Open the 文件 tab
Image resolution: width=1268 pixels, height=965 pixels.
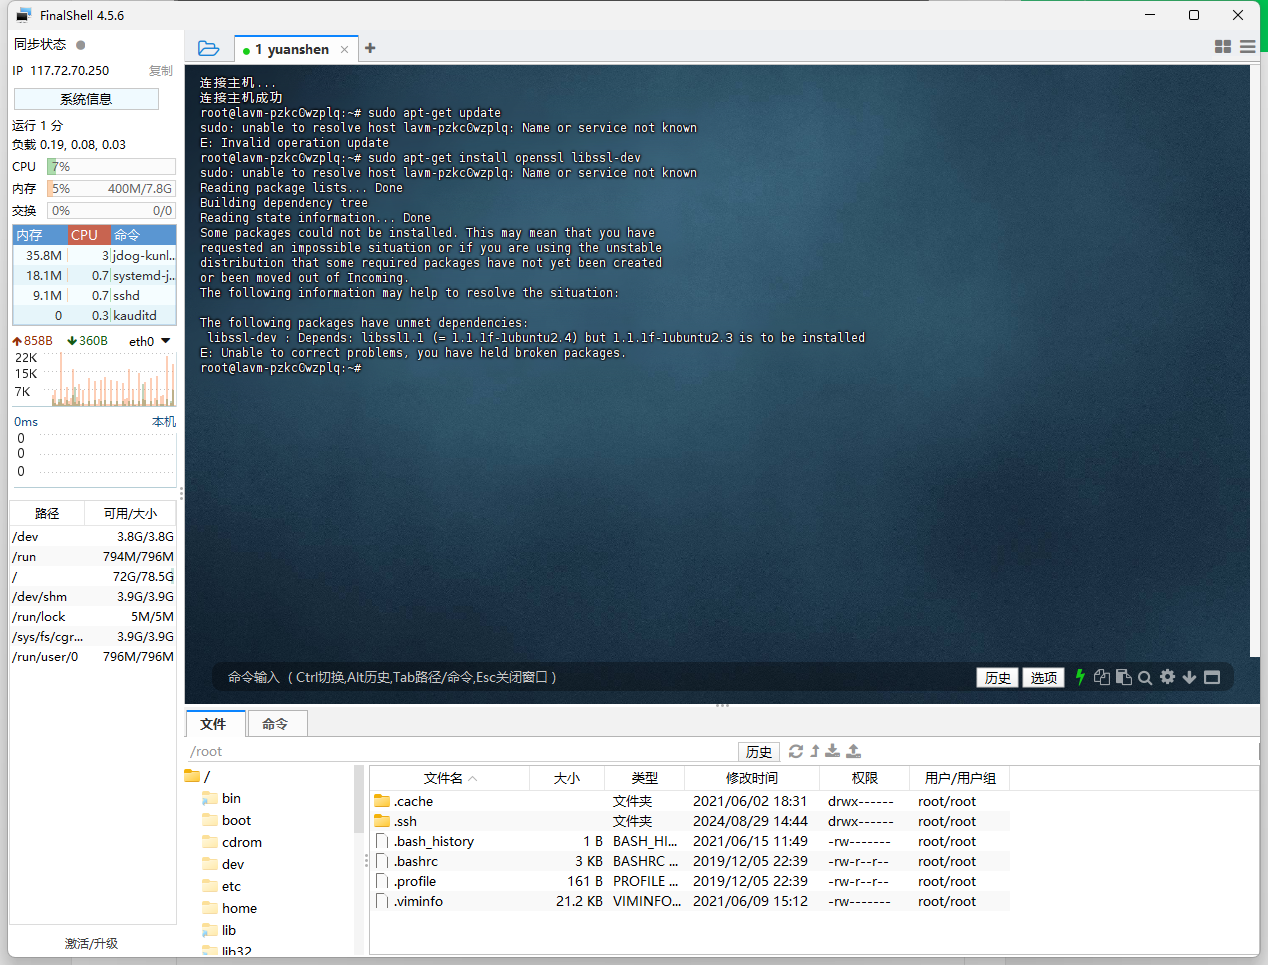point(213,723)
